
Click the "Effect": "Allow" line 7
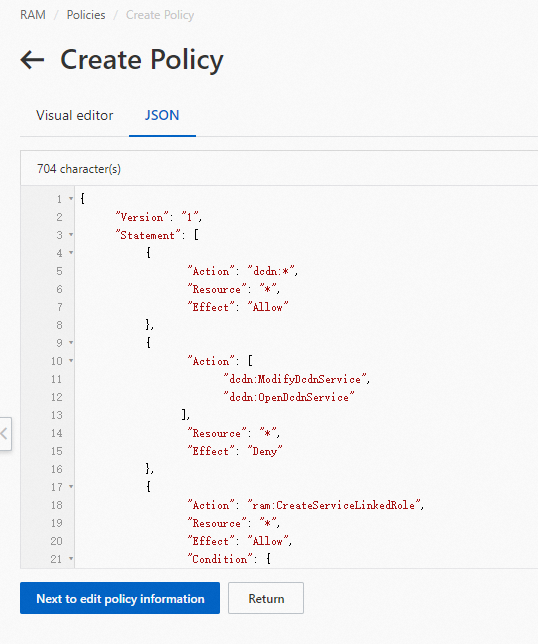pos(238,307)
